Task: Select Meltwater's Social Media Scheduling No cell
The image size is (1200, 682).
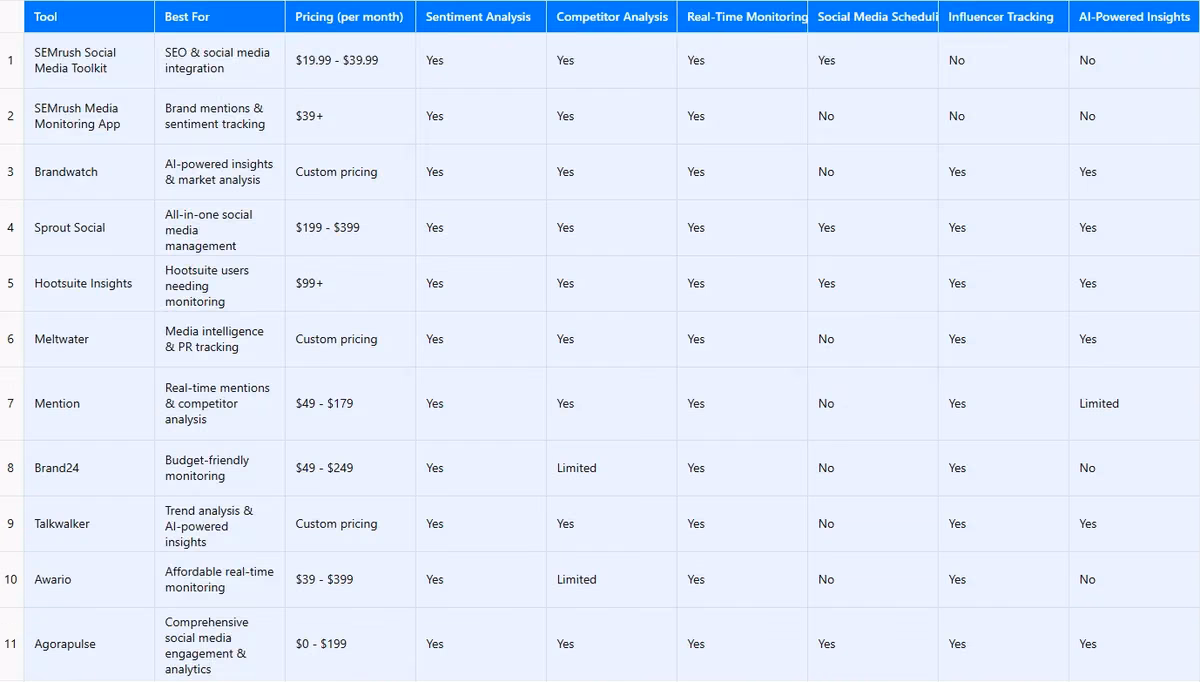Action: (873, 340)
